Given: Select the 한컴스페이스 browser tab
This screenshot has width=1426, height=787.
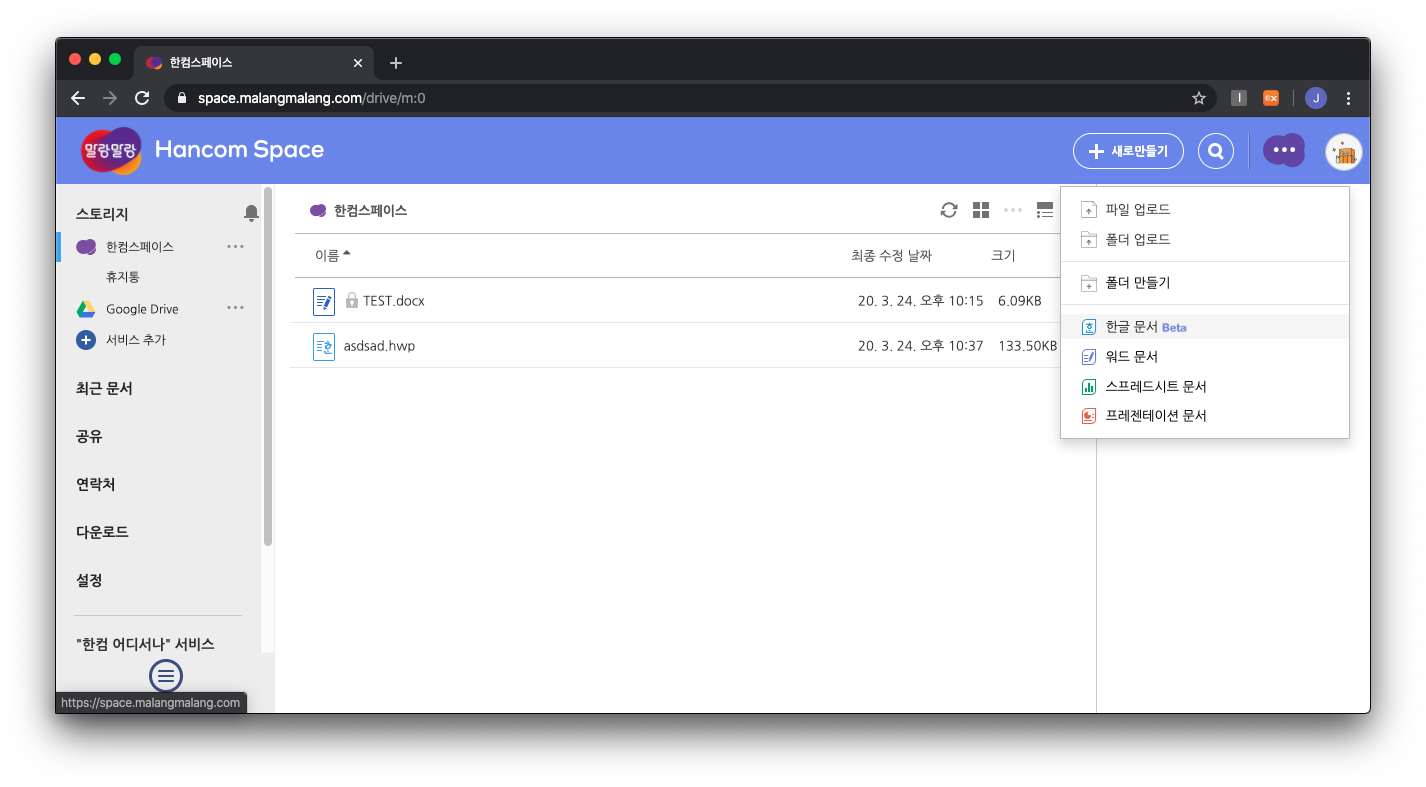Looking at the screenshot, I should point(254,62).
